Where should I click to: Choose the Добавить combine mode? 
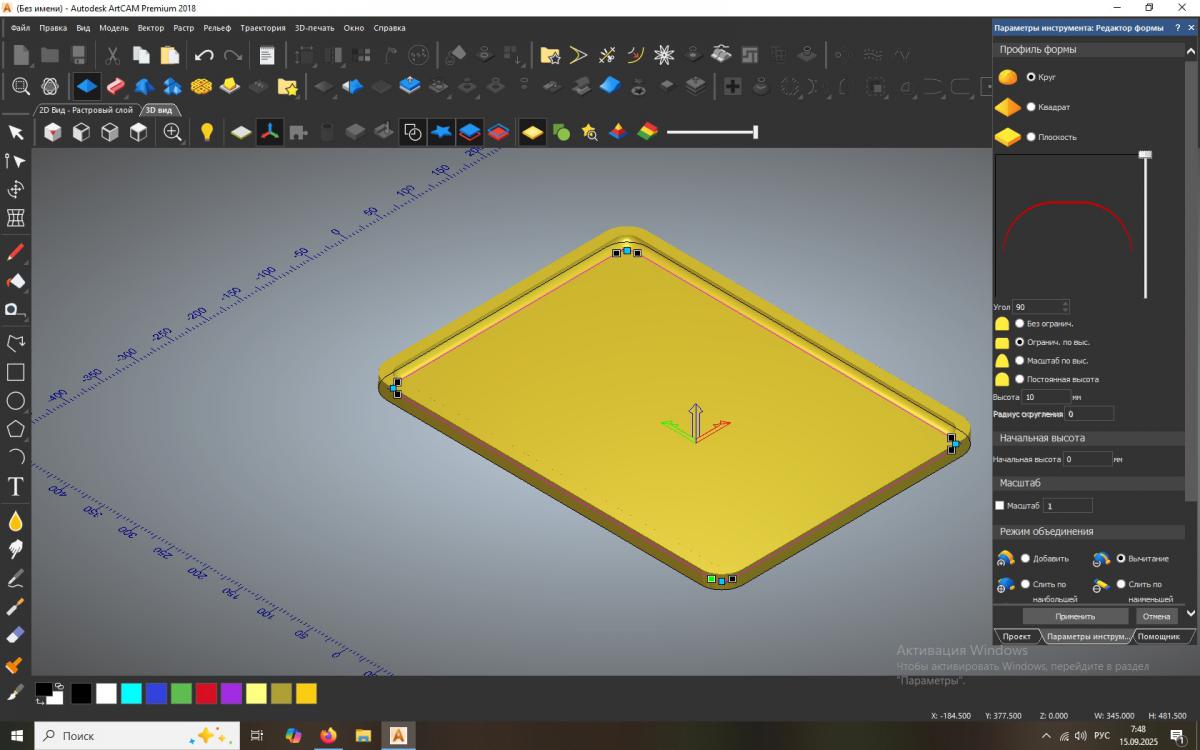point(1025,558)
